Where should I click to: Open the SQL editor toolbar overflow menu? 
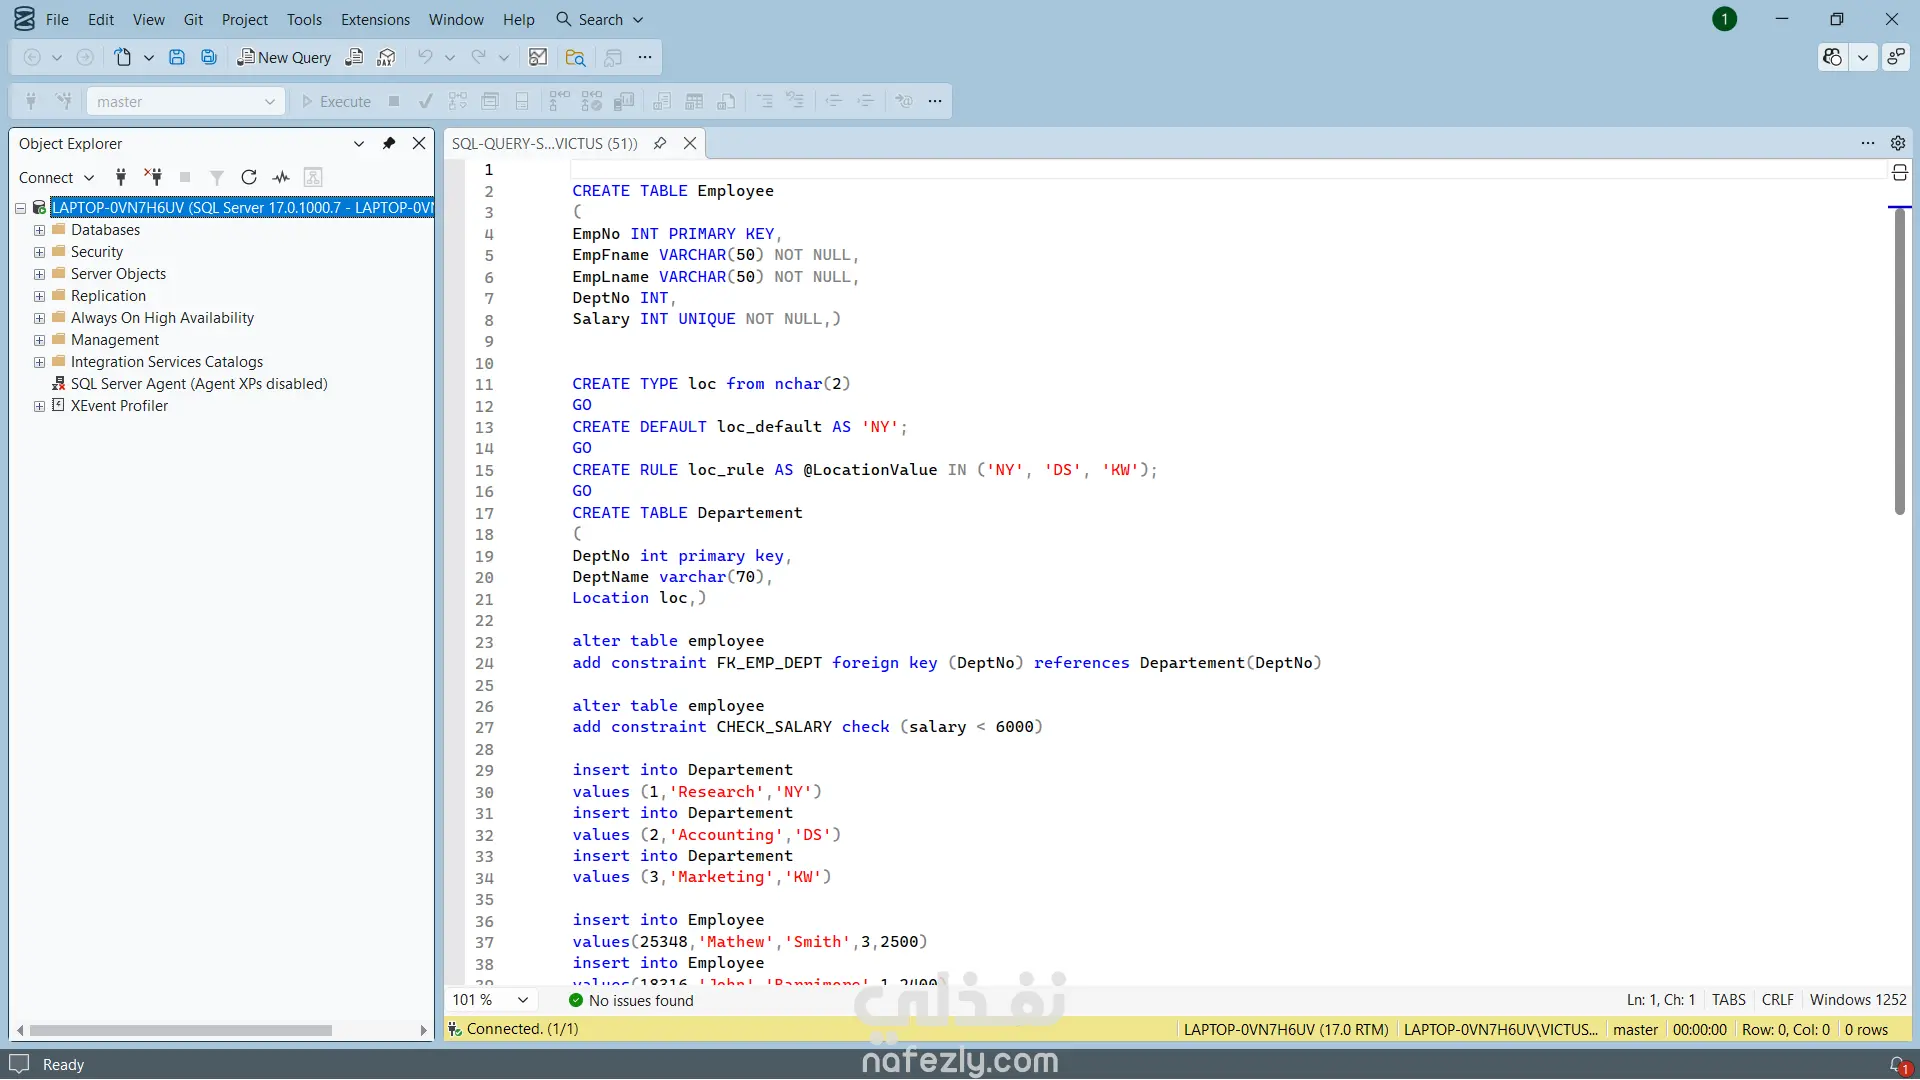pos(935,101)
